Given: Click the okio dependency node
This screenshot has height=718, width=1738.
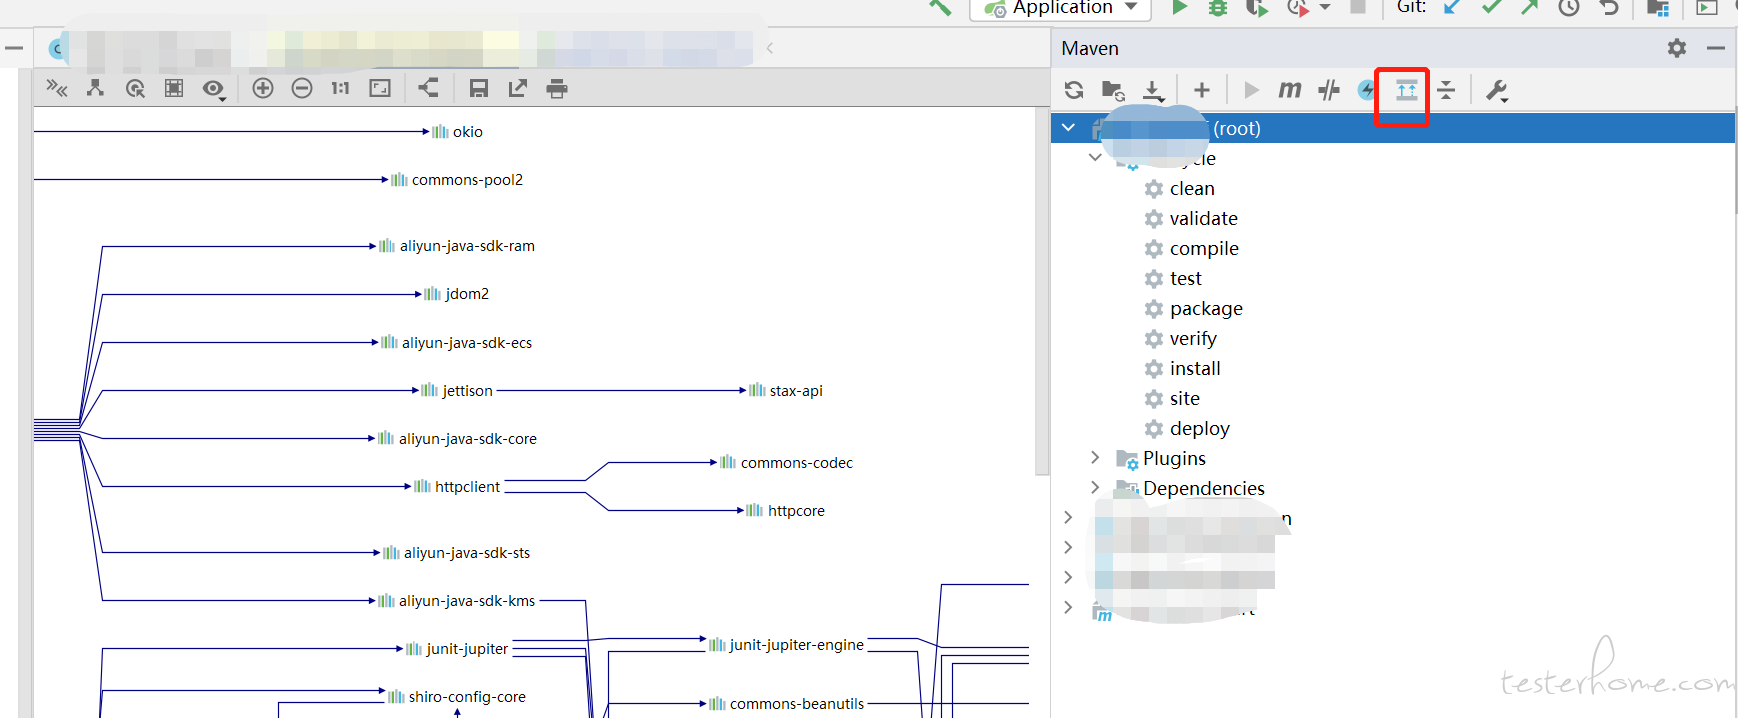Looking at the screenshot, I should pyautogui.click(x=458, y=132).
